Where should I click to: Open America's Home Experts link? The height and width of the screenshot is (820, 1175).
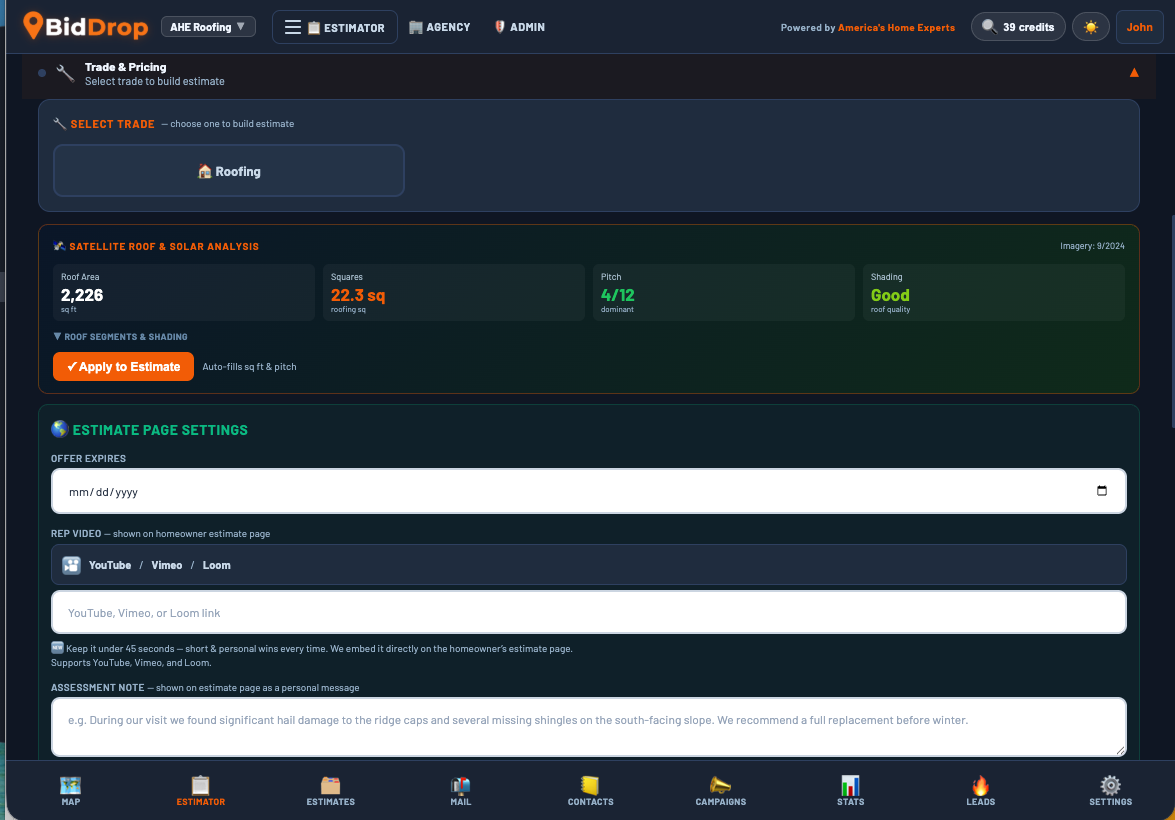click(896, 28)
